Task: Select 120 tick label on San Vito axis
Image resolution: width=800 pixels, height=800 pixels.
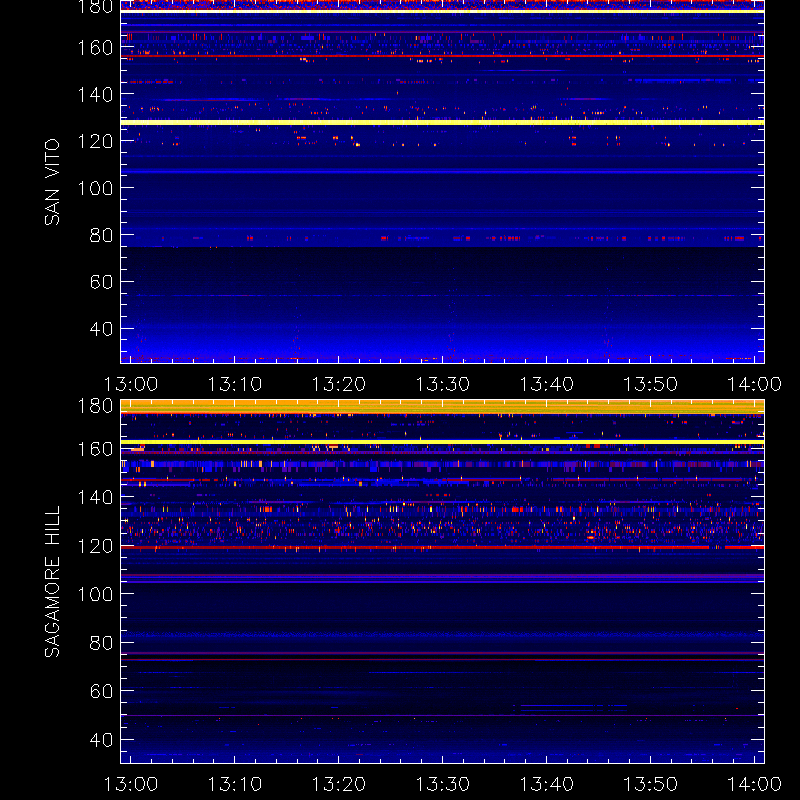Action: tap(95, 141)
